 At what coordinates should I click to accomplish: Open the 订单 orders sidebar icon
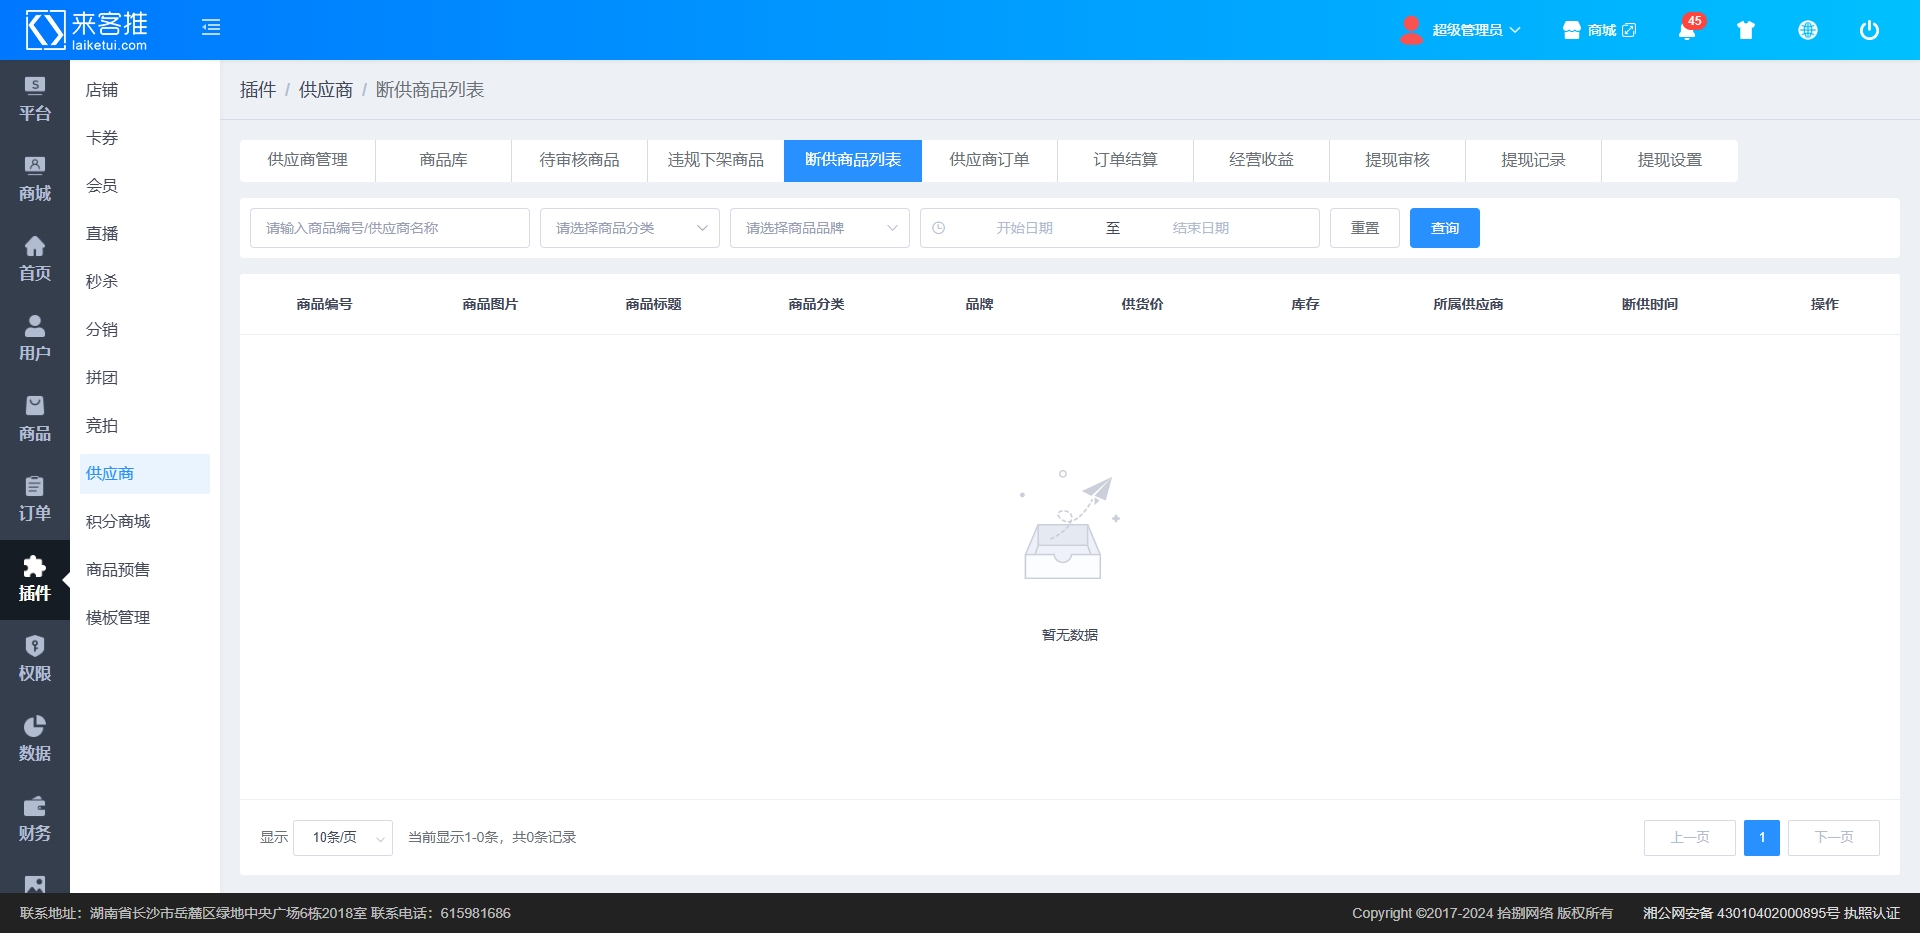point(35,499)
